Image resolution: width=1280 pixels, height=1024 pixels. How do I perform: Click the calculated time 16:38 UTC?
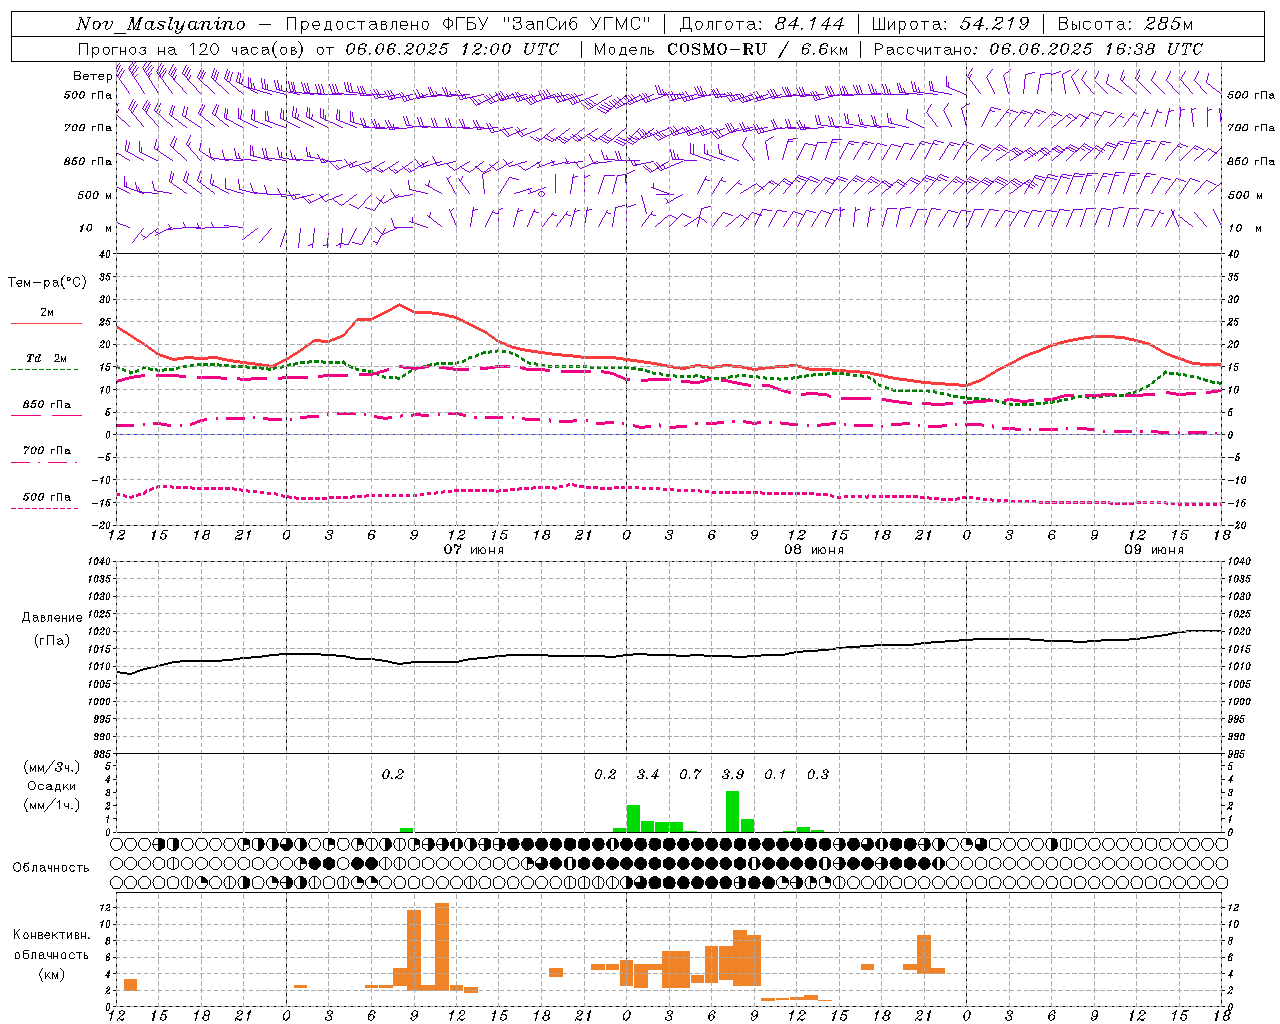pyautogui.click(x=1154, y=48)
